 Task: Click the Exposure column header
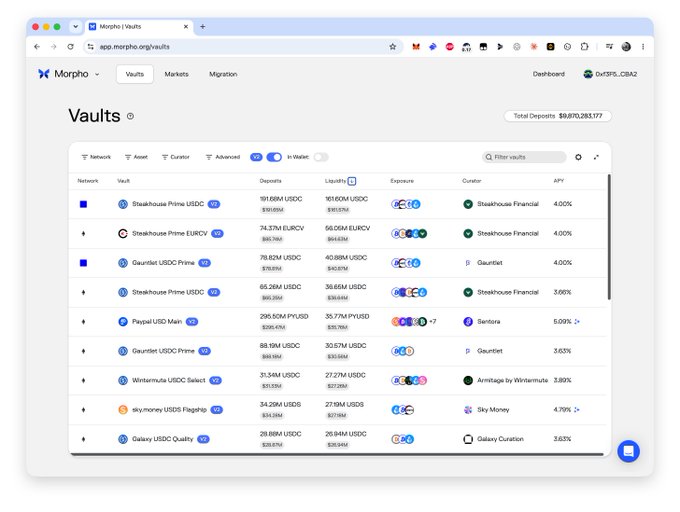(x=402, y=181)
